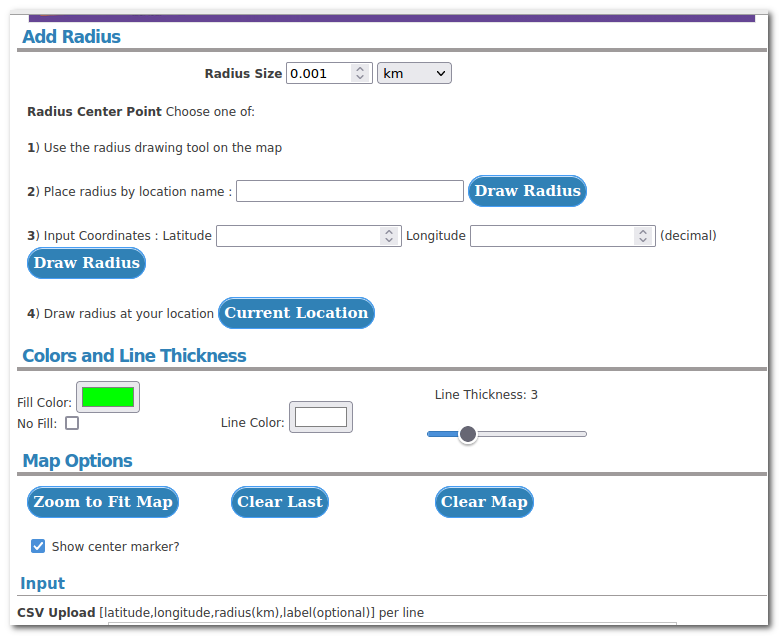
Task: Decrease Radius Size with down stepper arrow
Action: click(360, 78)
